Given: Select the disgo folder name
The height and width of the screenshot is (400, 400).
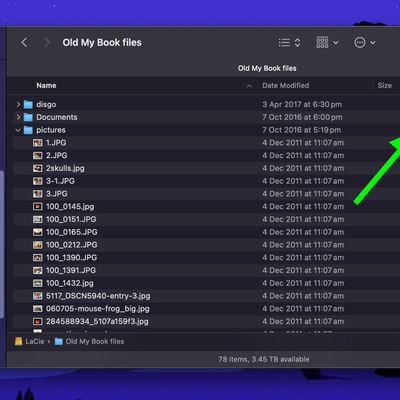Looking at the screenshot, I should point(46,104).
